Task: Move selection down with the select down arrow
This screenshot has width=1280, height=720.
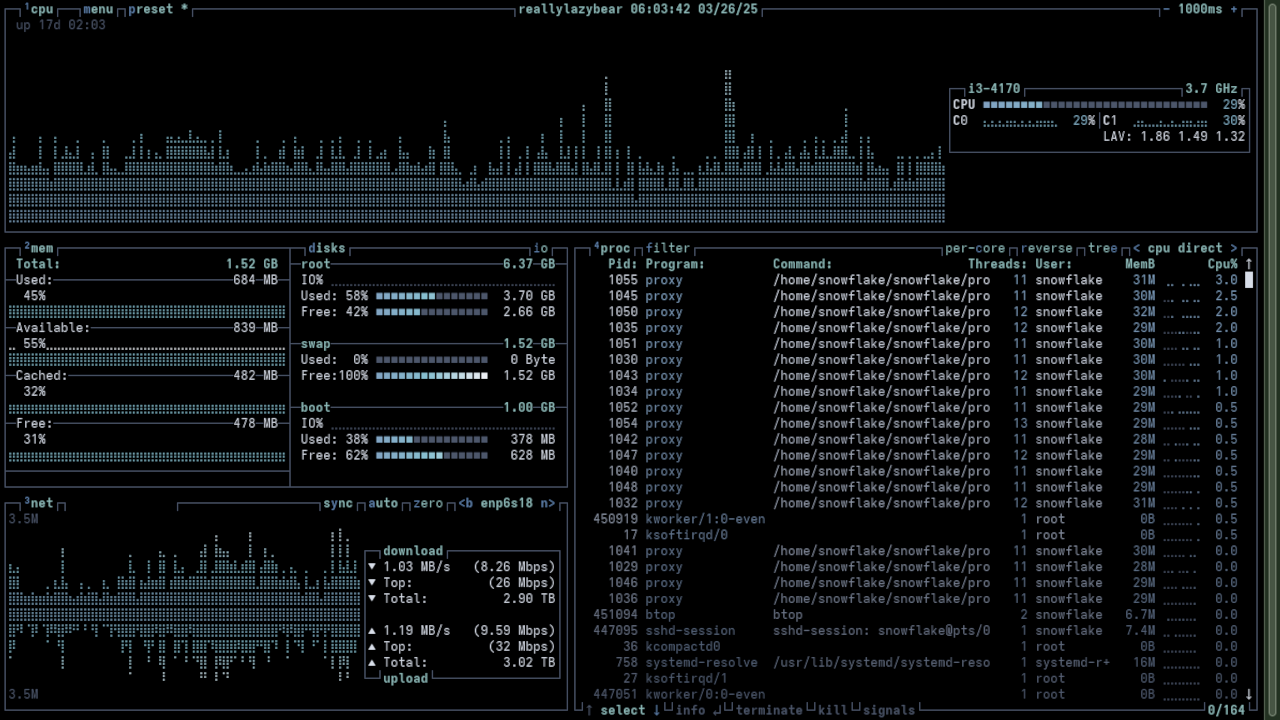Action: point(657,710)
